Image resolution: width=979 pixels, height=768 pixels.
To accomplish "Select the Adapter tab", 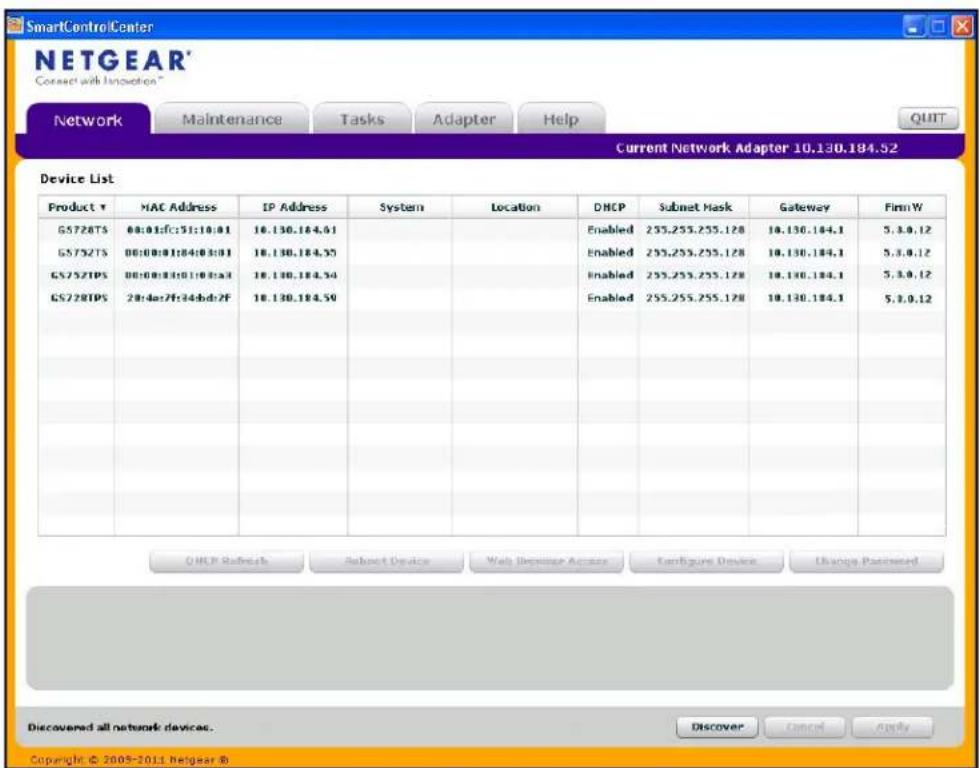I will click(464, 119).
